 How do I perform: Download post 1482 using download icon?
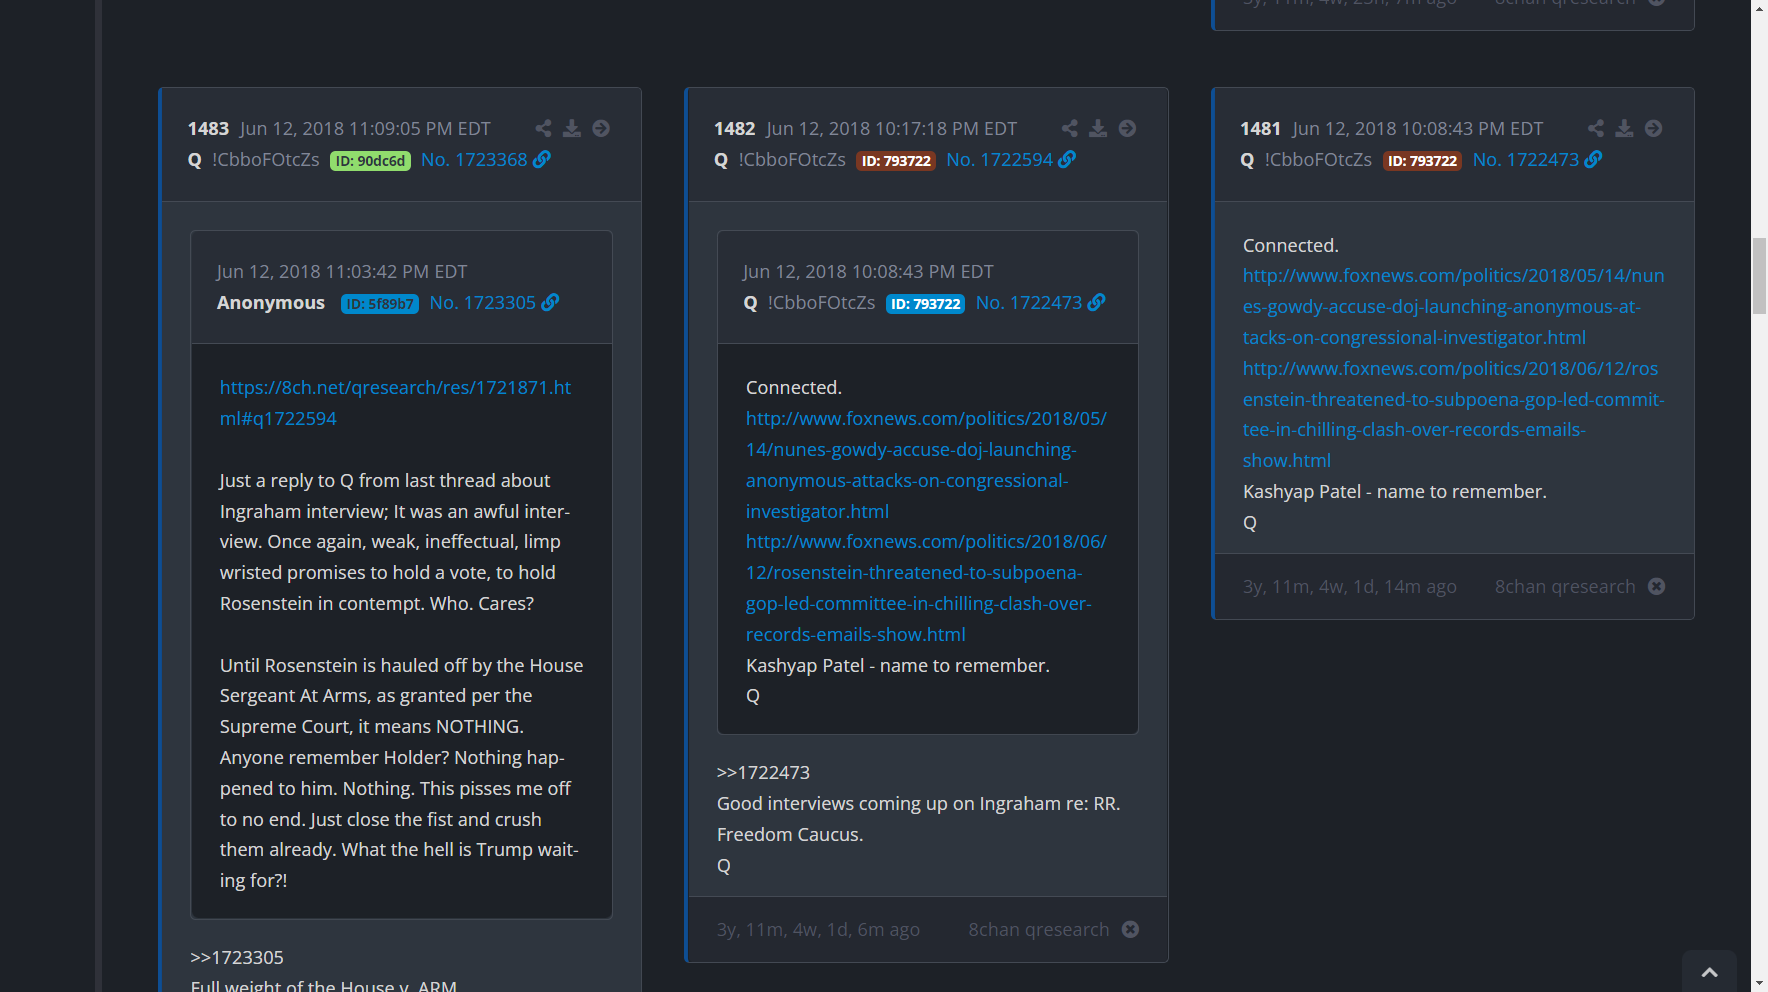click(1098, 128)
